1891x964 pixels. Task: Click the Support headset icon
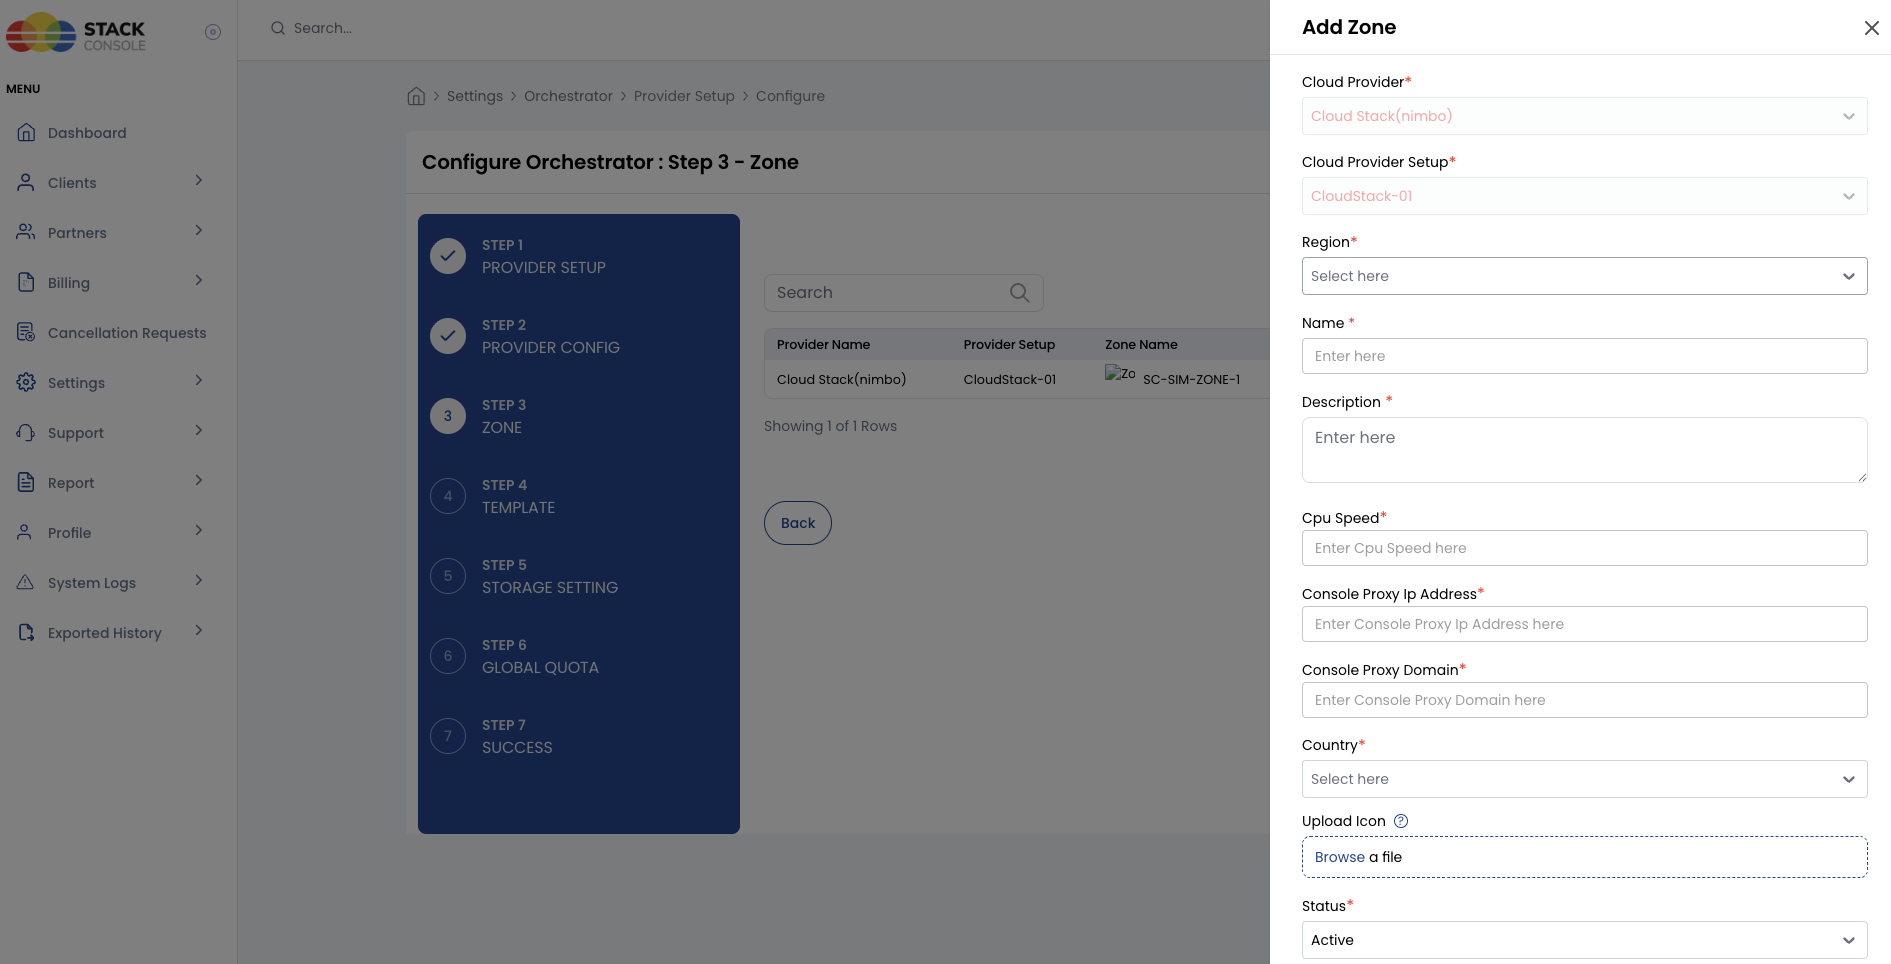pos(27,432)
